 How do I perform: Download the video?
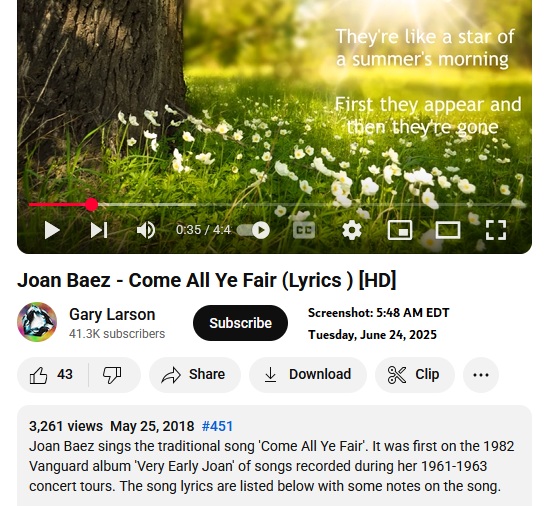tap(308, 374)
